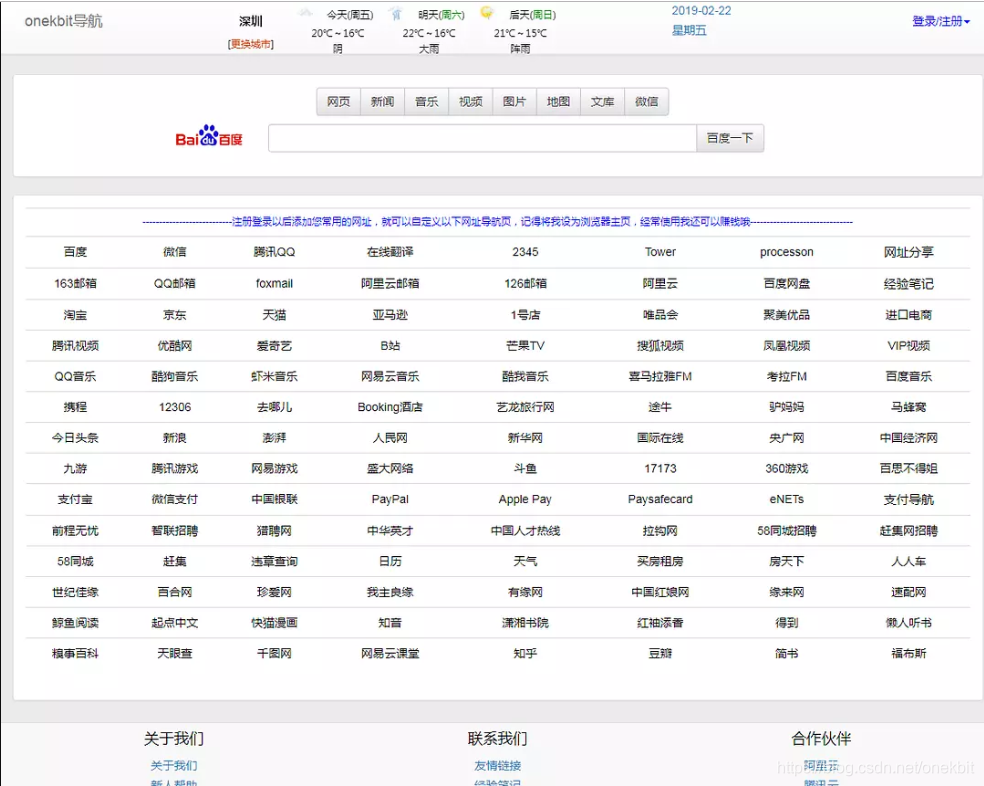Open the 淘宝 link

pyautogui.click(x=75, y=315)
